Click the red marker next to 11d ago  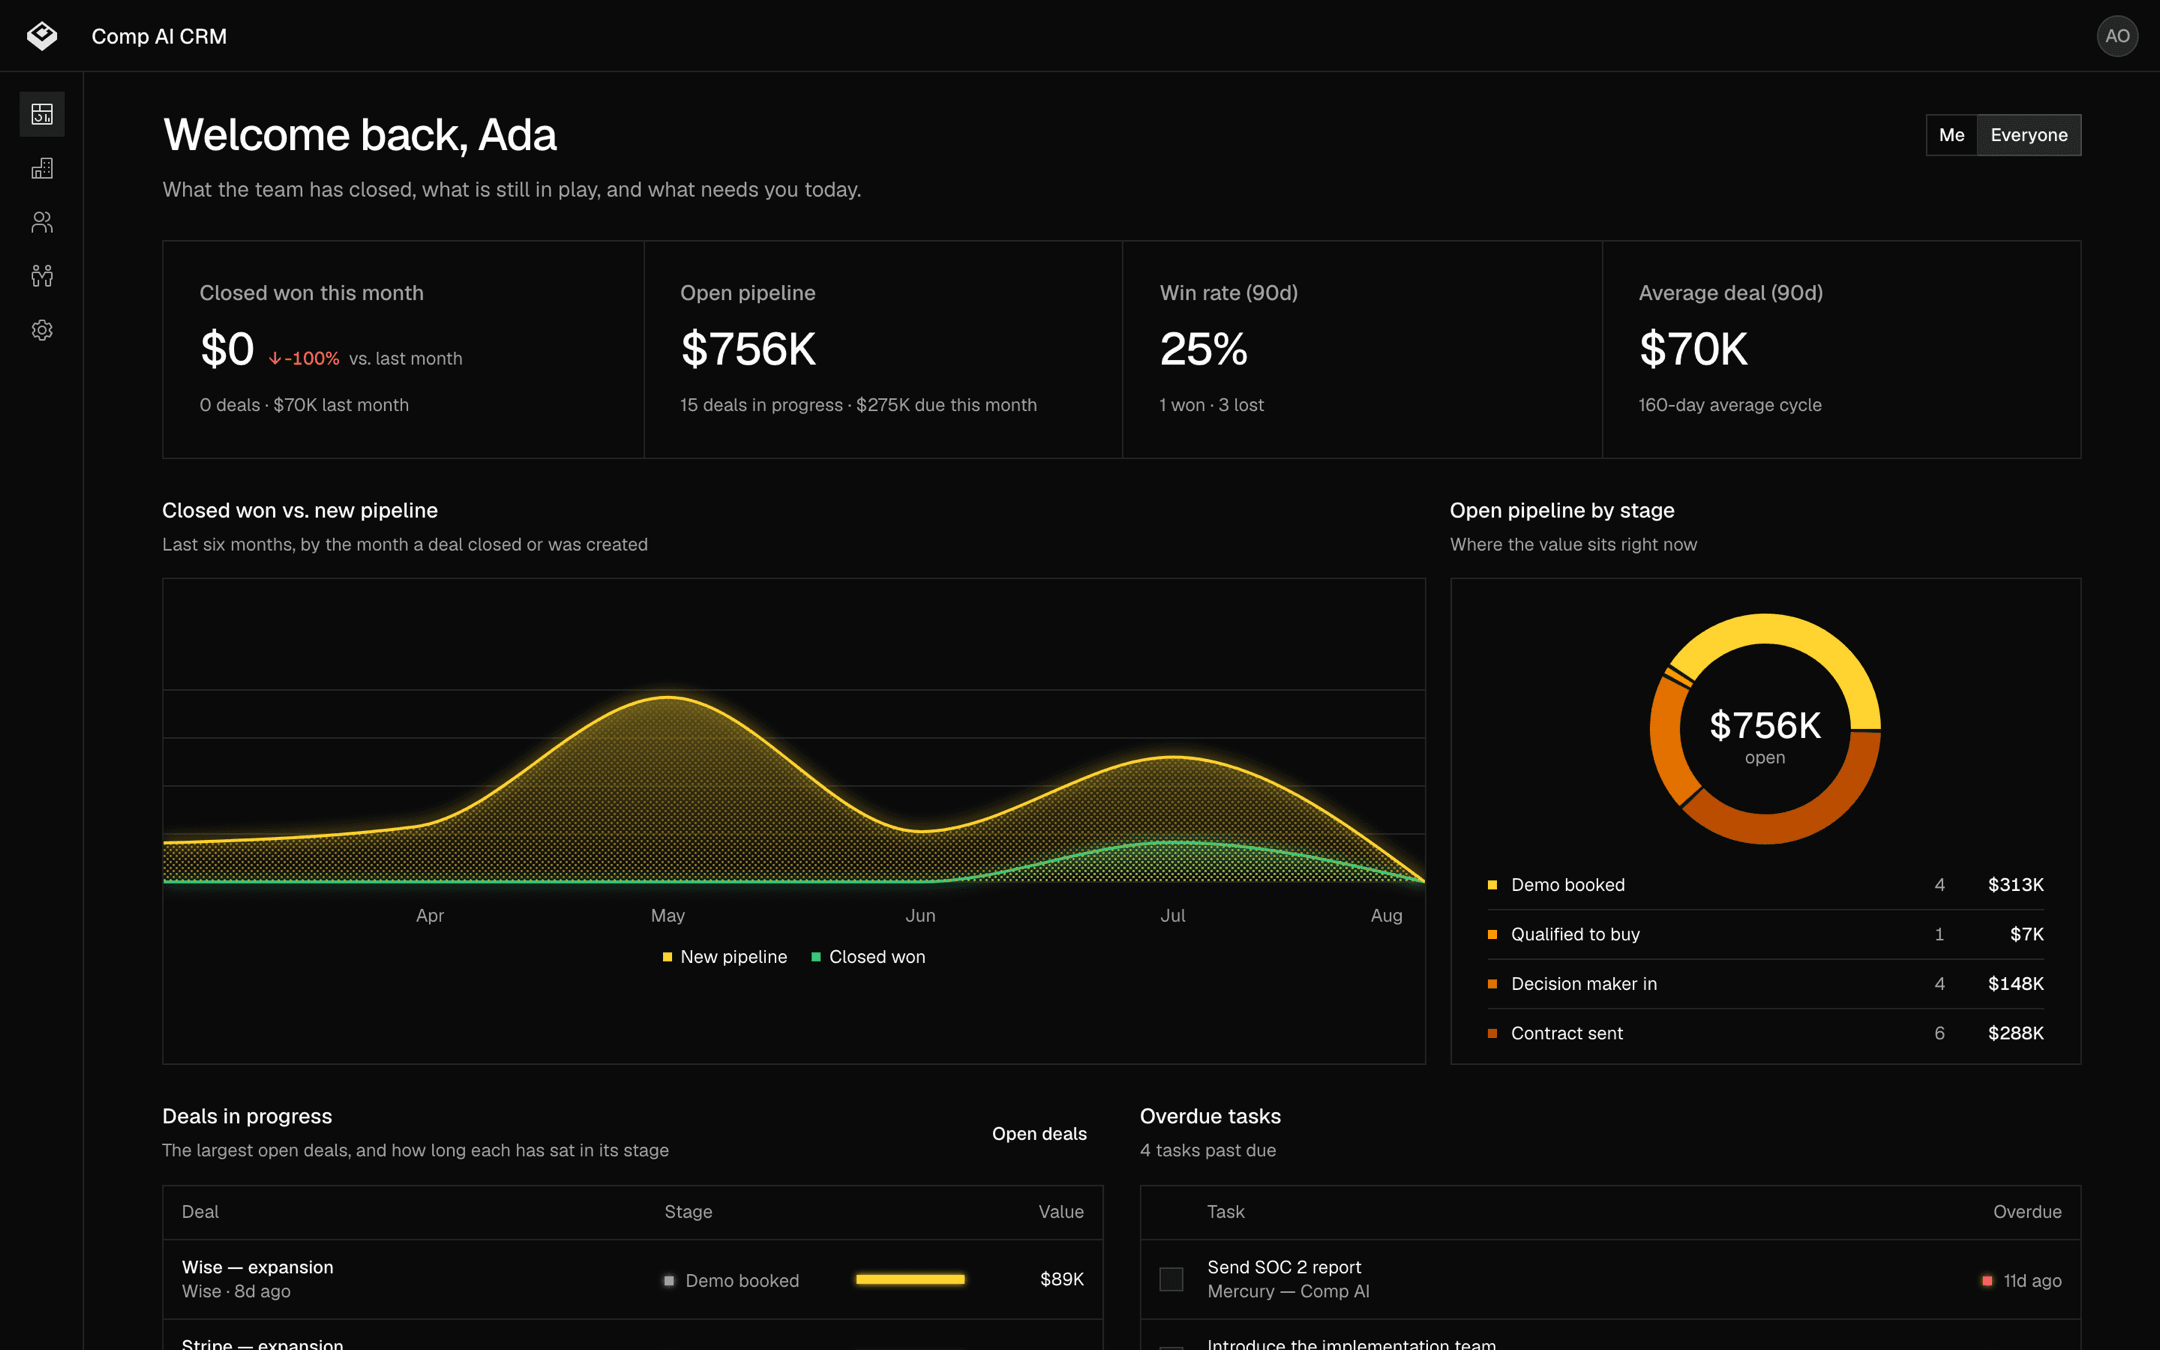coord(1987,1281)
